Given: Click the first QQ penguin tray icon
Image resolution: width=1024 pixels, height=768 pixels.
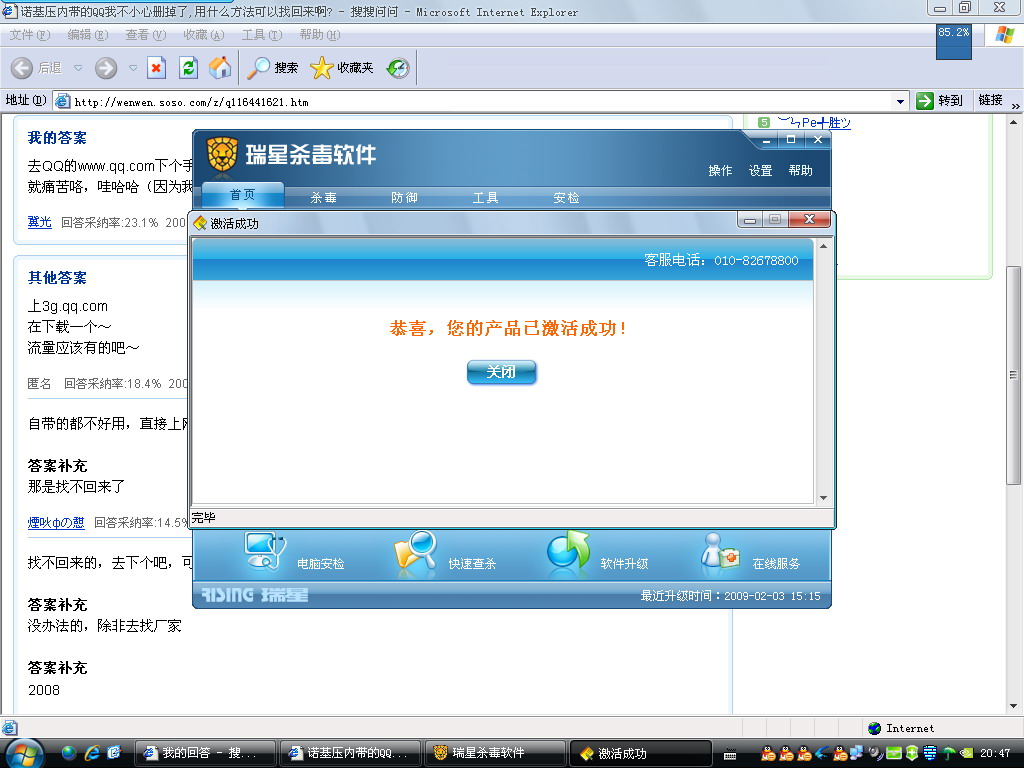Looking at the screenshot, I should [x=769, y=753].
